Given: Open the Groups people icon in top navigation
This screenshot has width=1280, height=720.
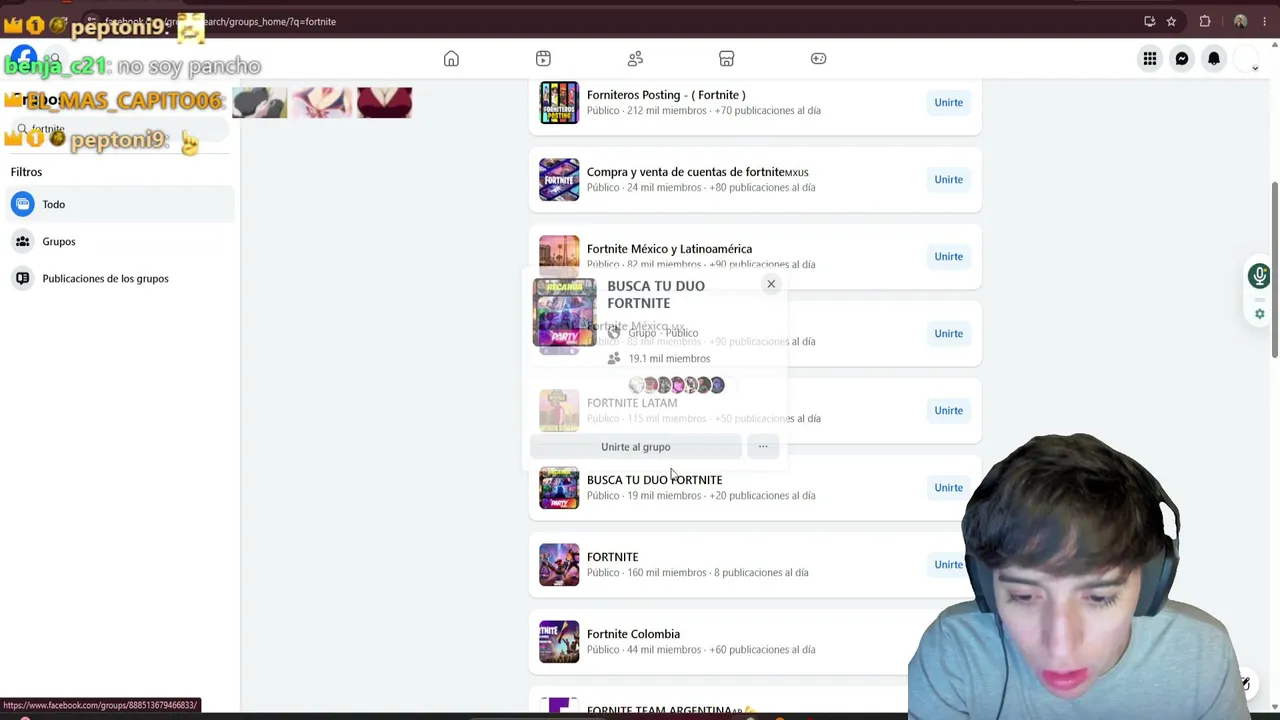Looking at the screenshot, I should click(x=635, y=59).
